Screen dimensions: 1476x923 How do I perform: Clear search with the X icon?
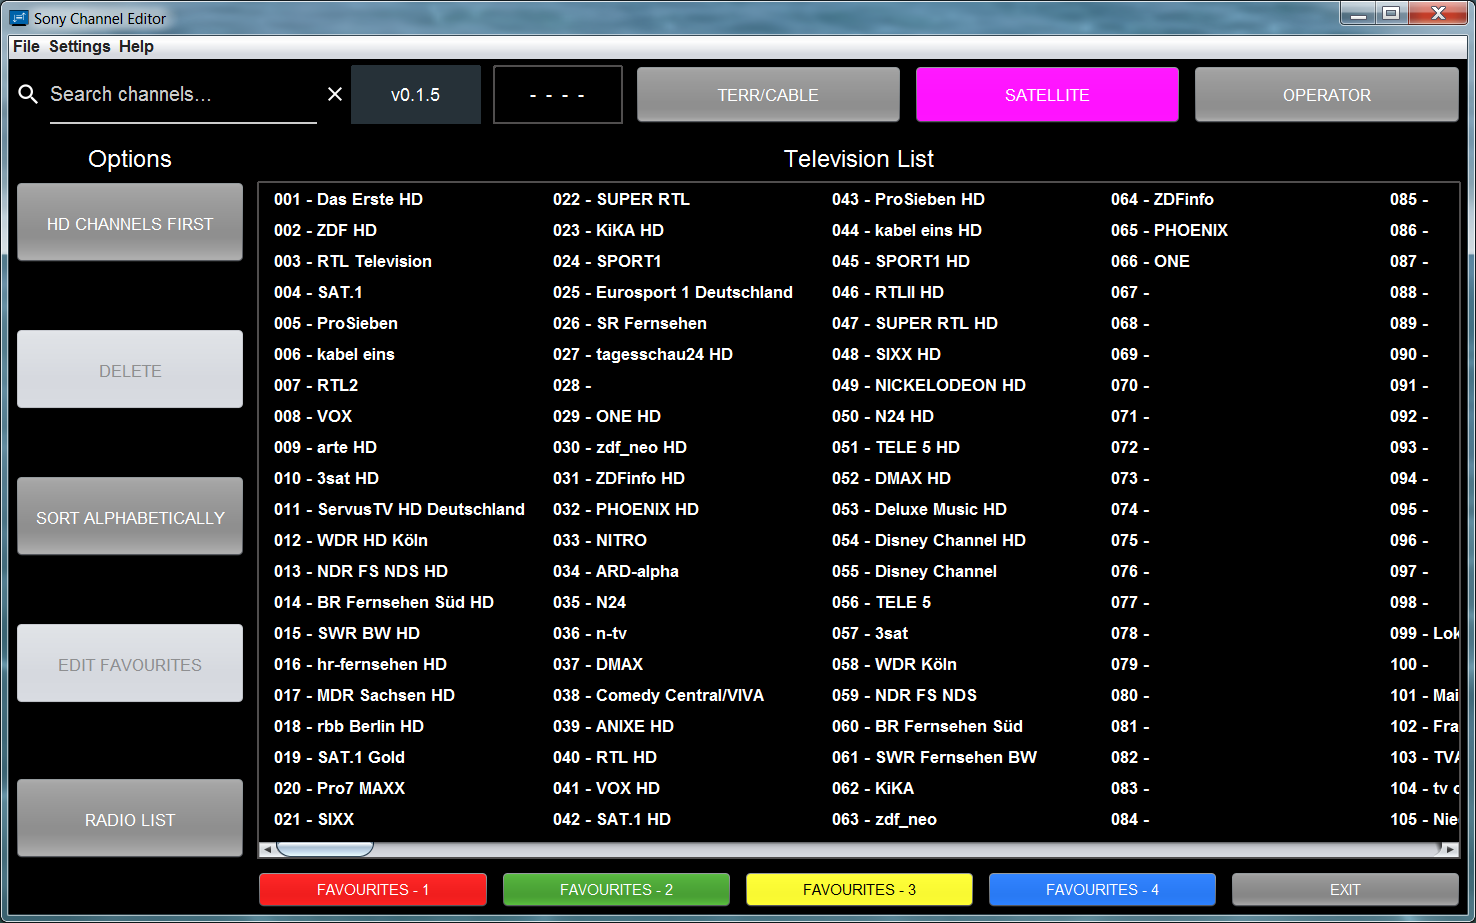(335, 94)
